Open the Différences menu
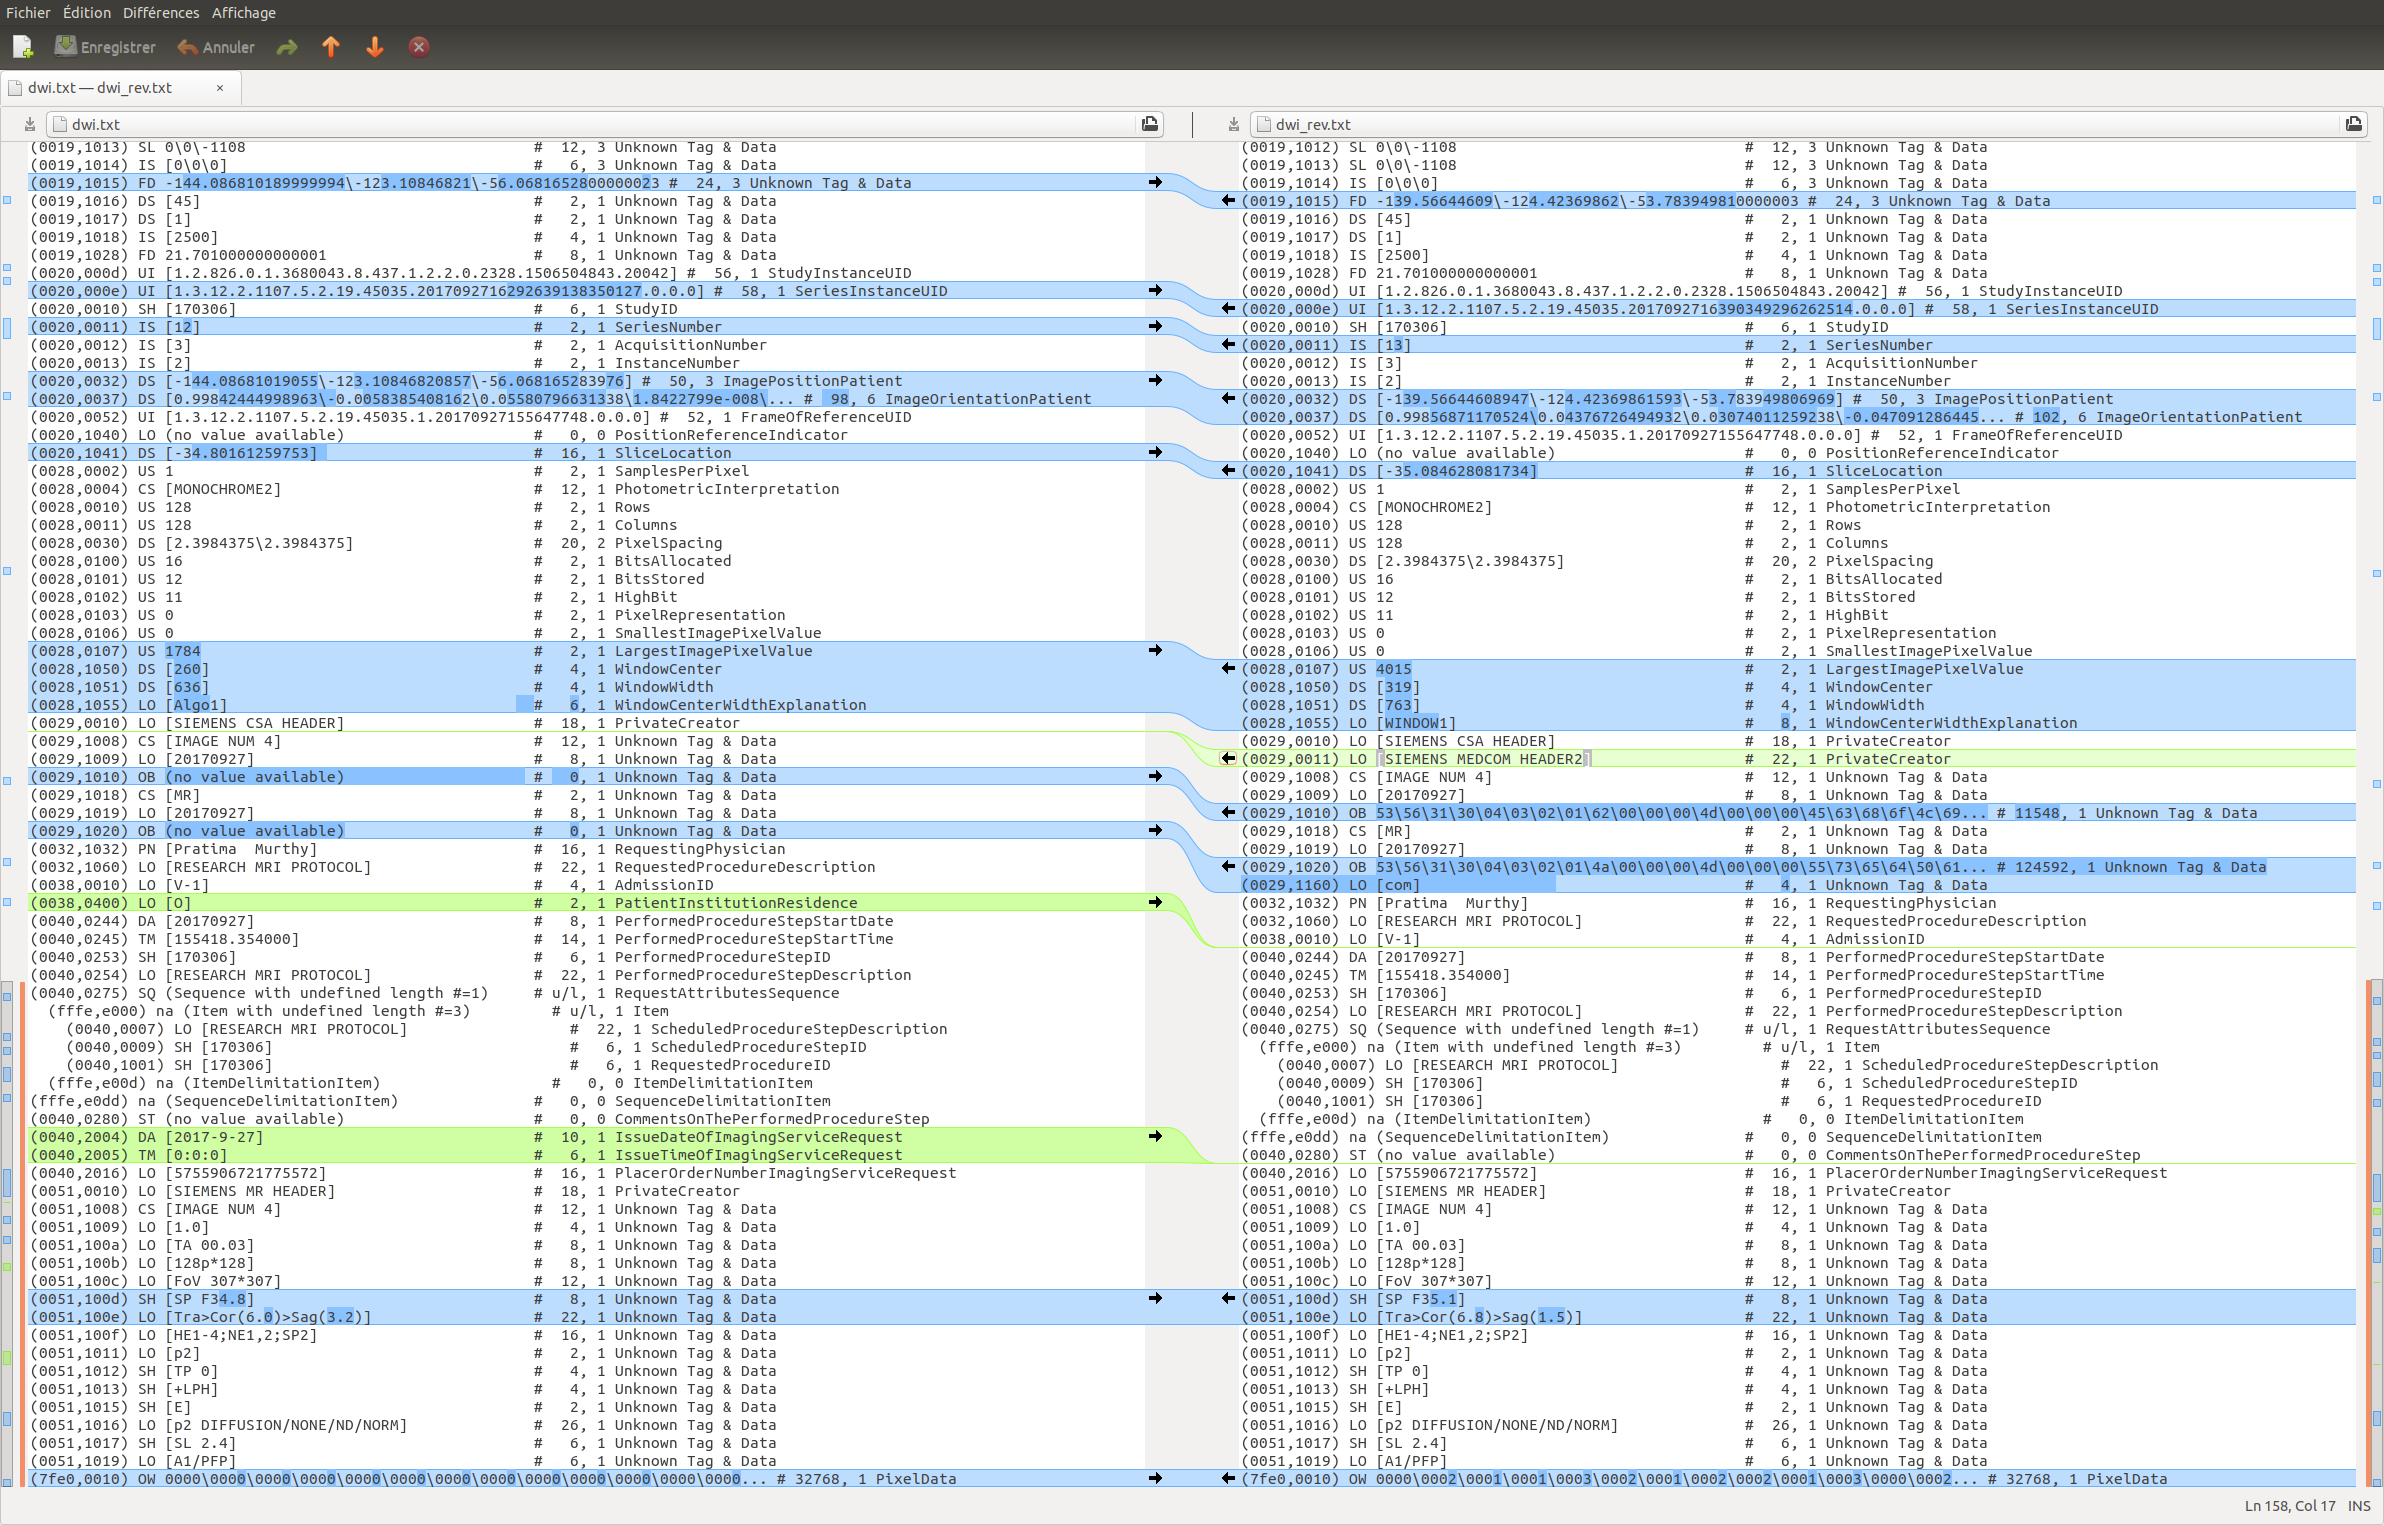This screenshot has width=2384, height=1525. tap(161, 13)
